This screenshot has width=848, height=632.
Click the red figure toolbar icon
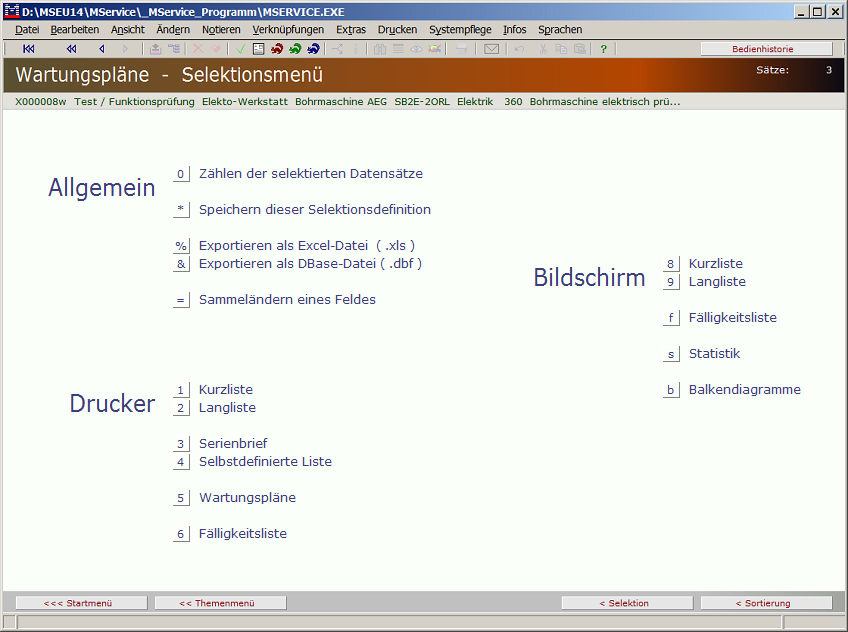277,49
